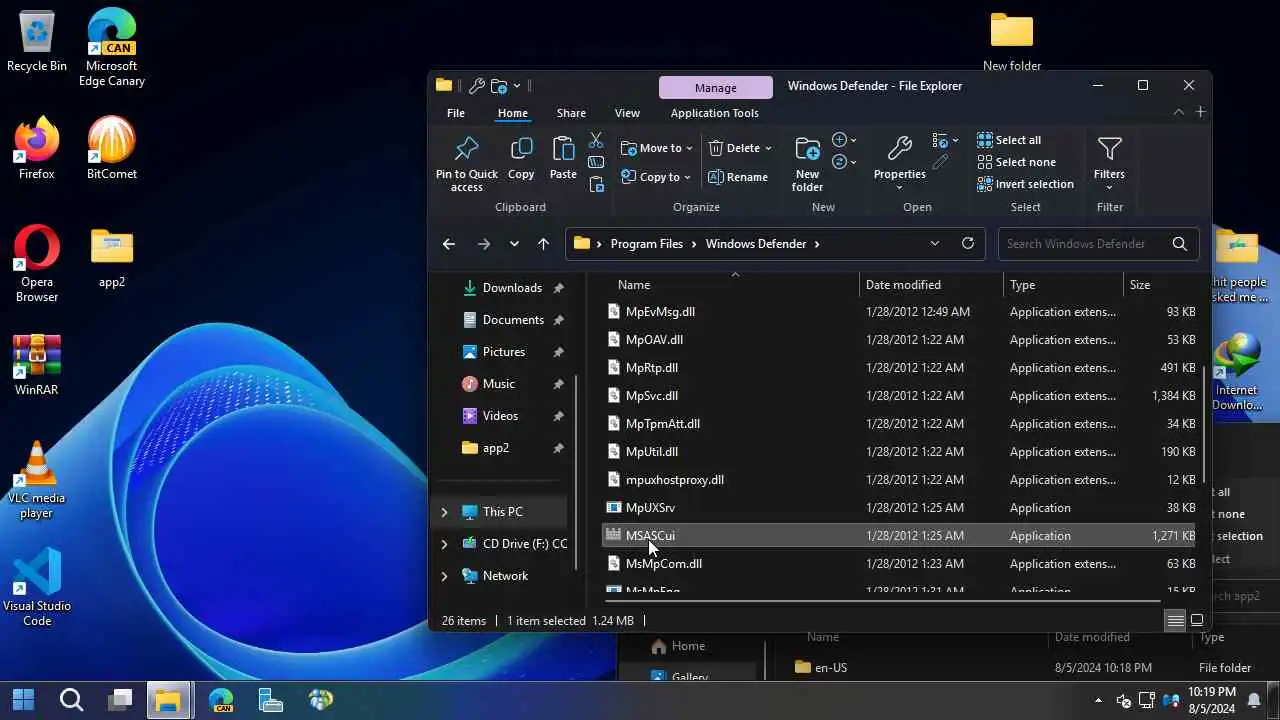Open the Copy to dropdown
This screenshot has width=1280, height=720.
pos(656,177)
